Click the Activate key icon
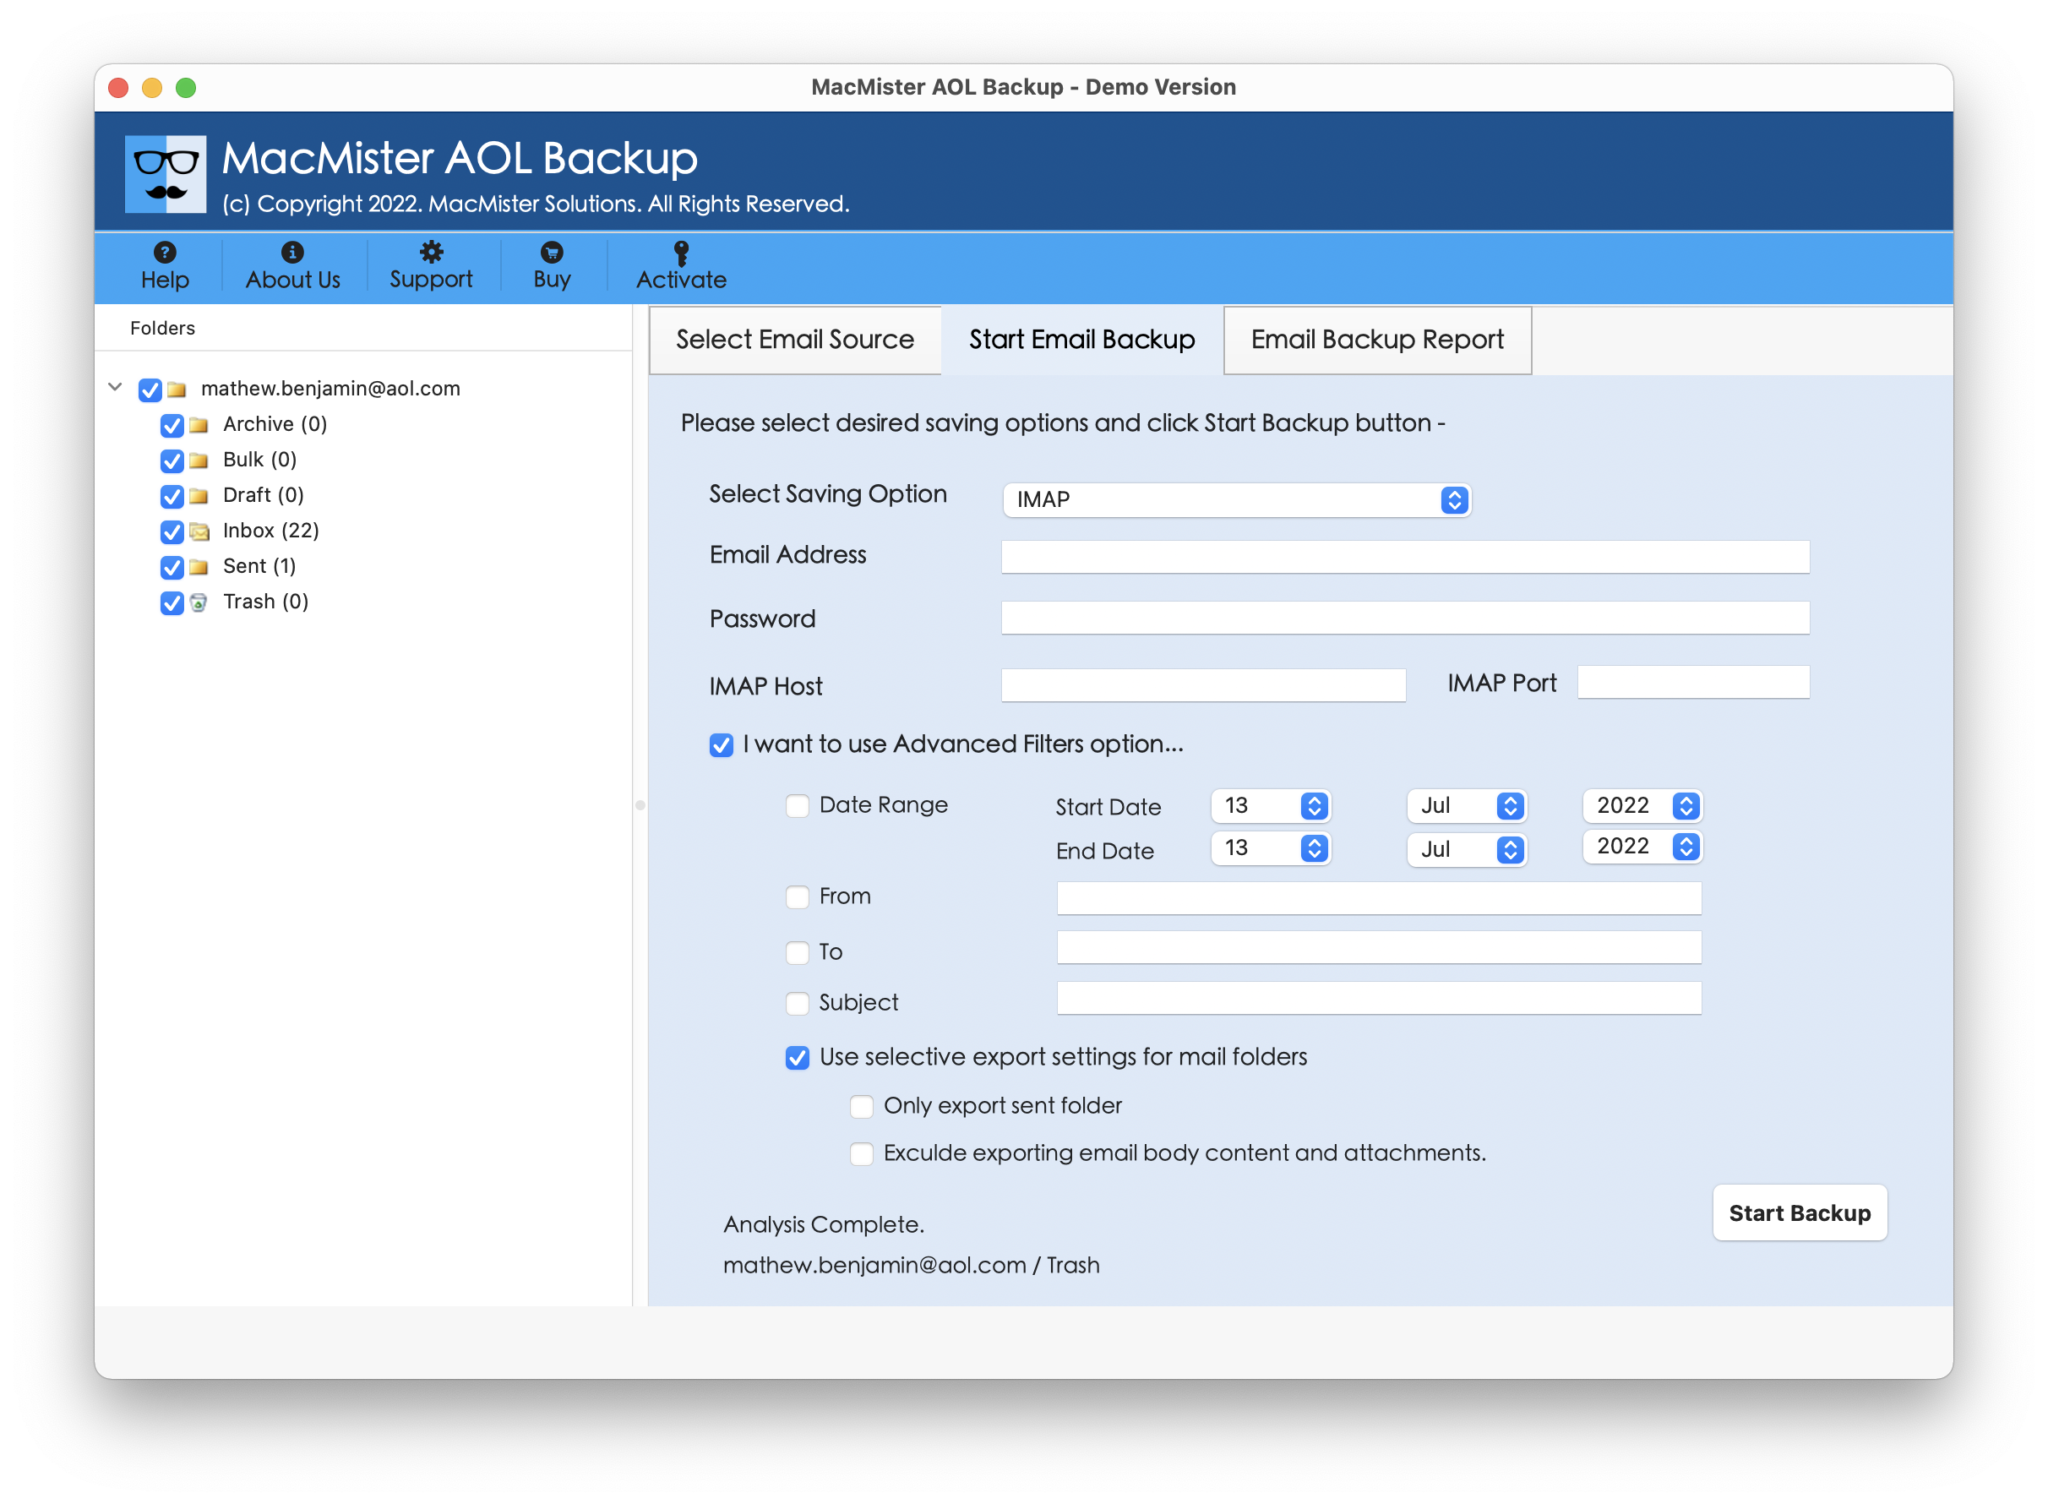2048x1504 pixels. (680, 253)
